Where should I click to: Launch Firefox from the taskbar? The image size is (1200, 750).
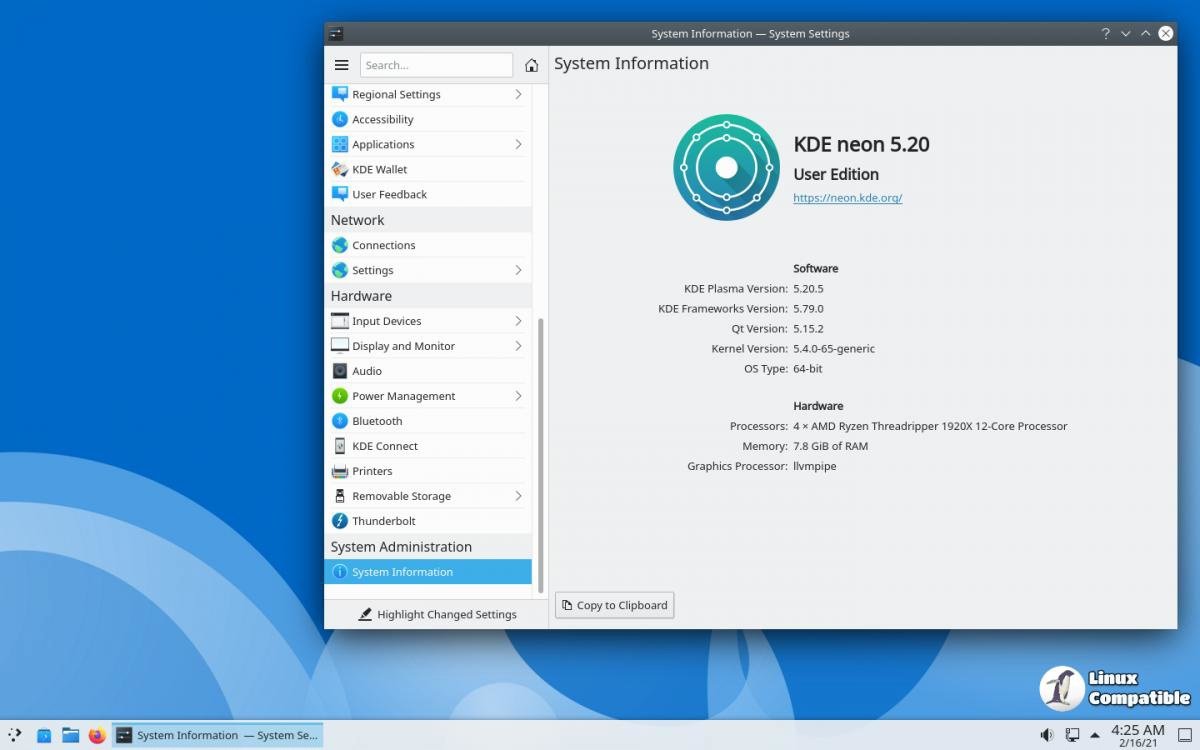click(97, 735)
